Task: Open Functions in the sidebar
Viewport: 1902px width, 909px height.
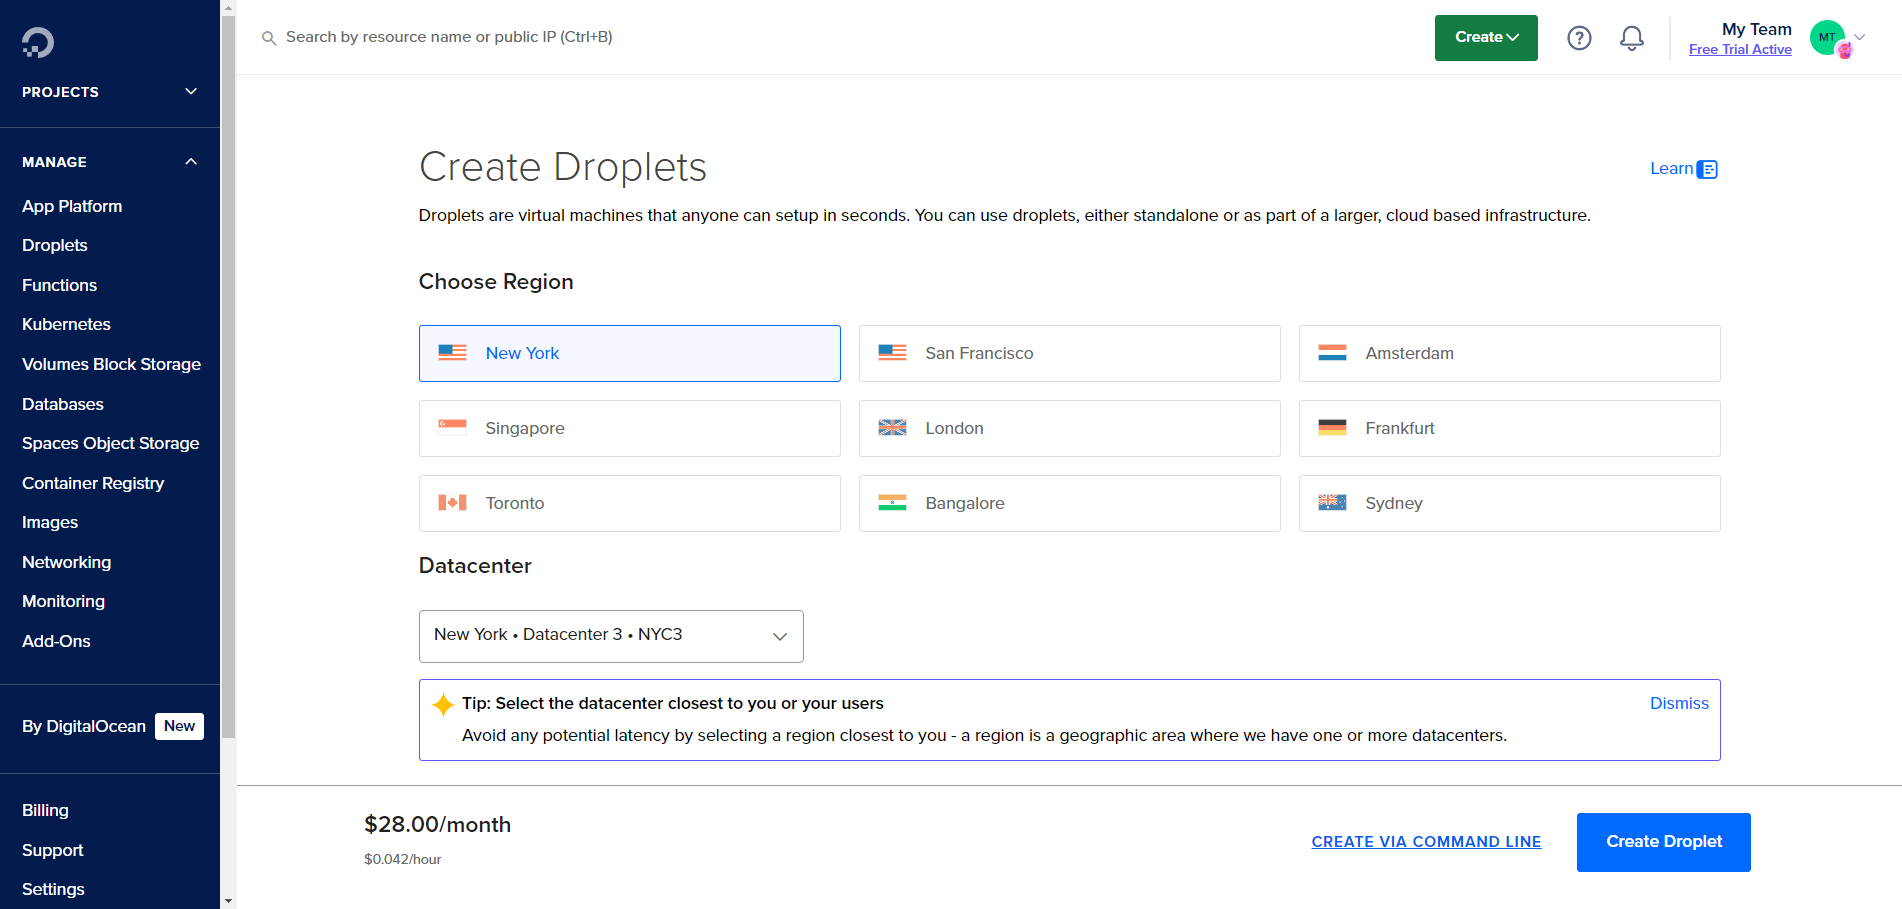Action: click(x=59, y=285)
